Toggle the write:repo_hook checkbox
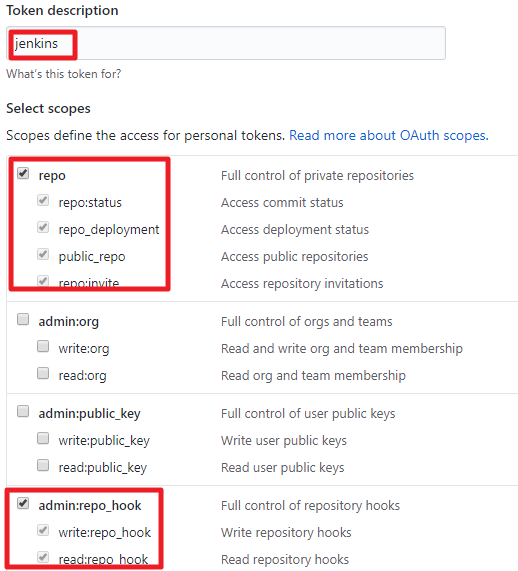The image size is (518, 571). 43,530
